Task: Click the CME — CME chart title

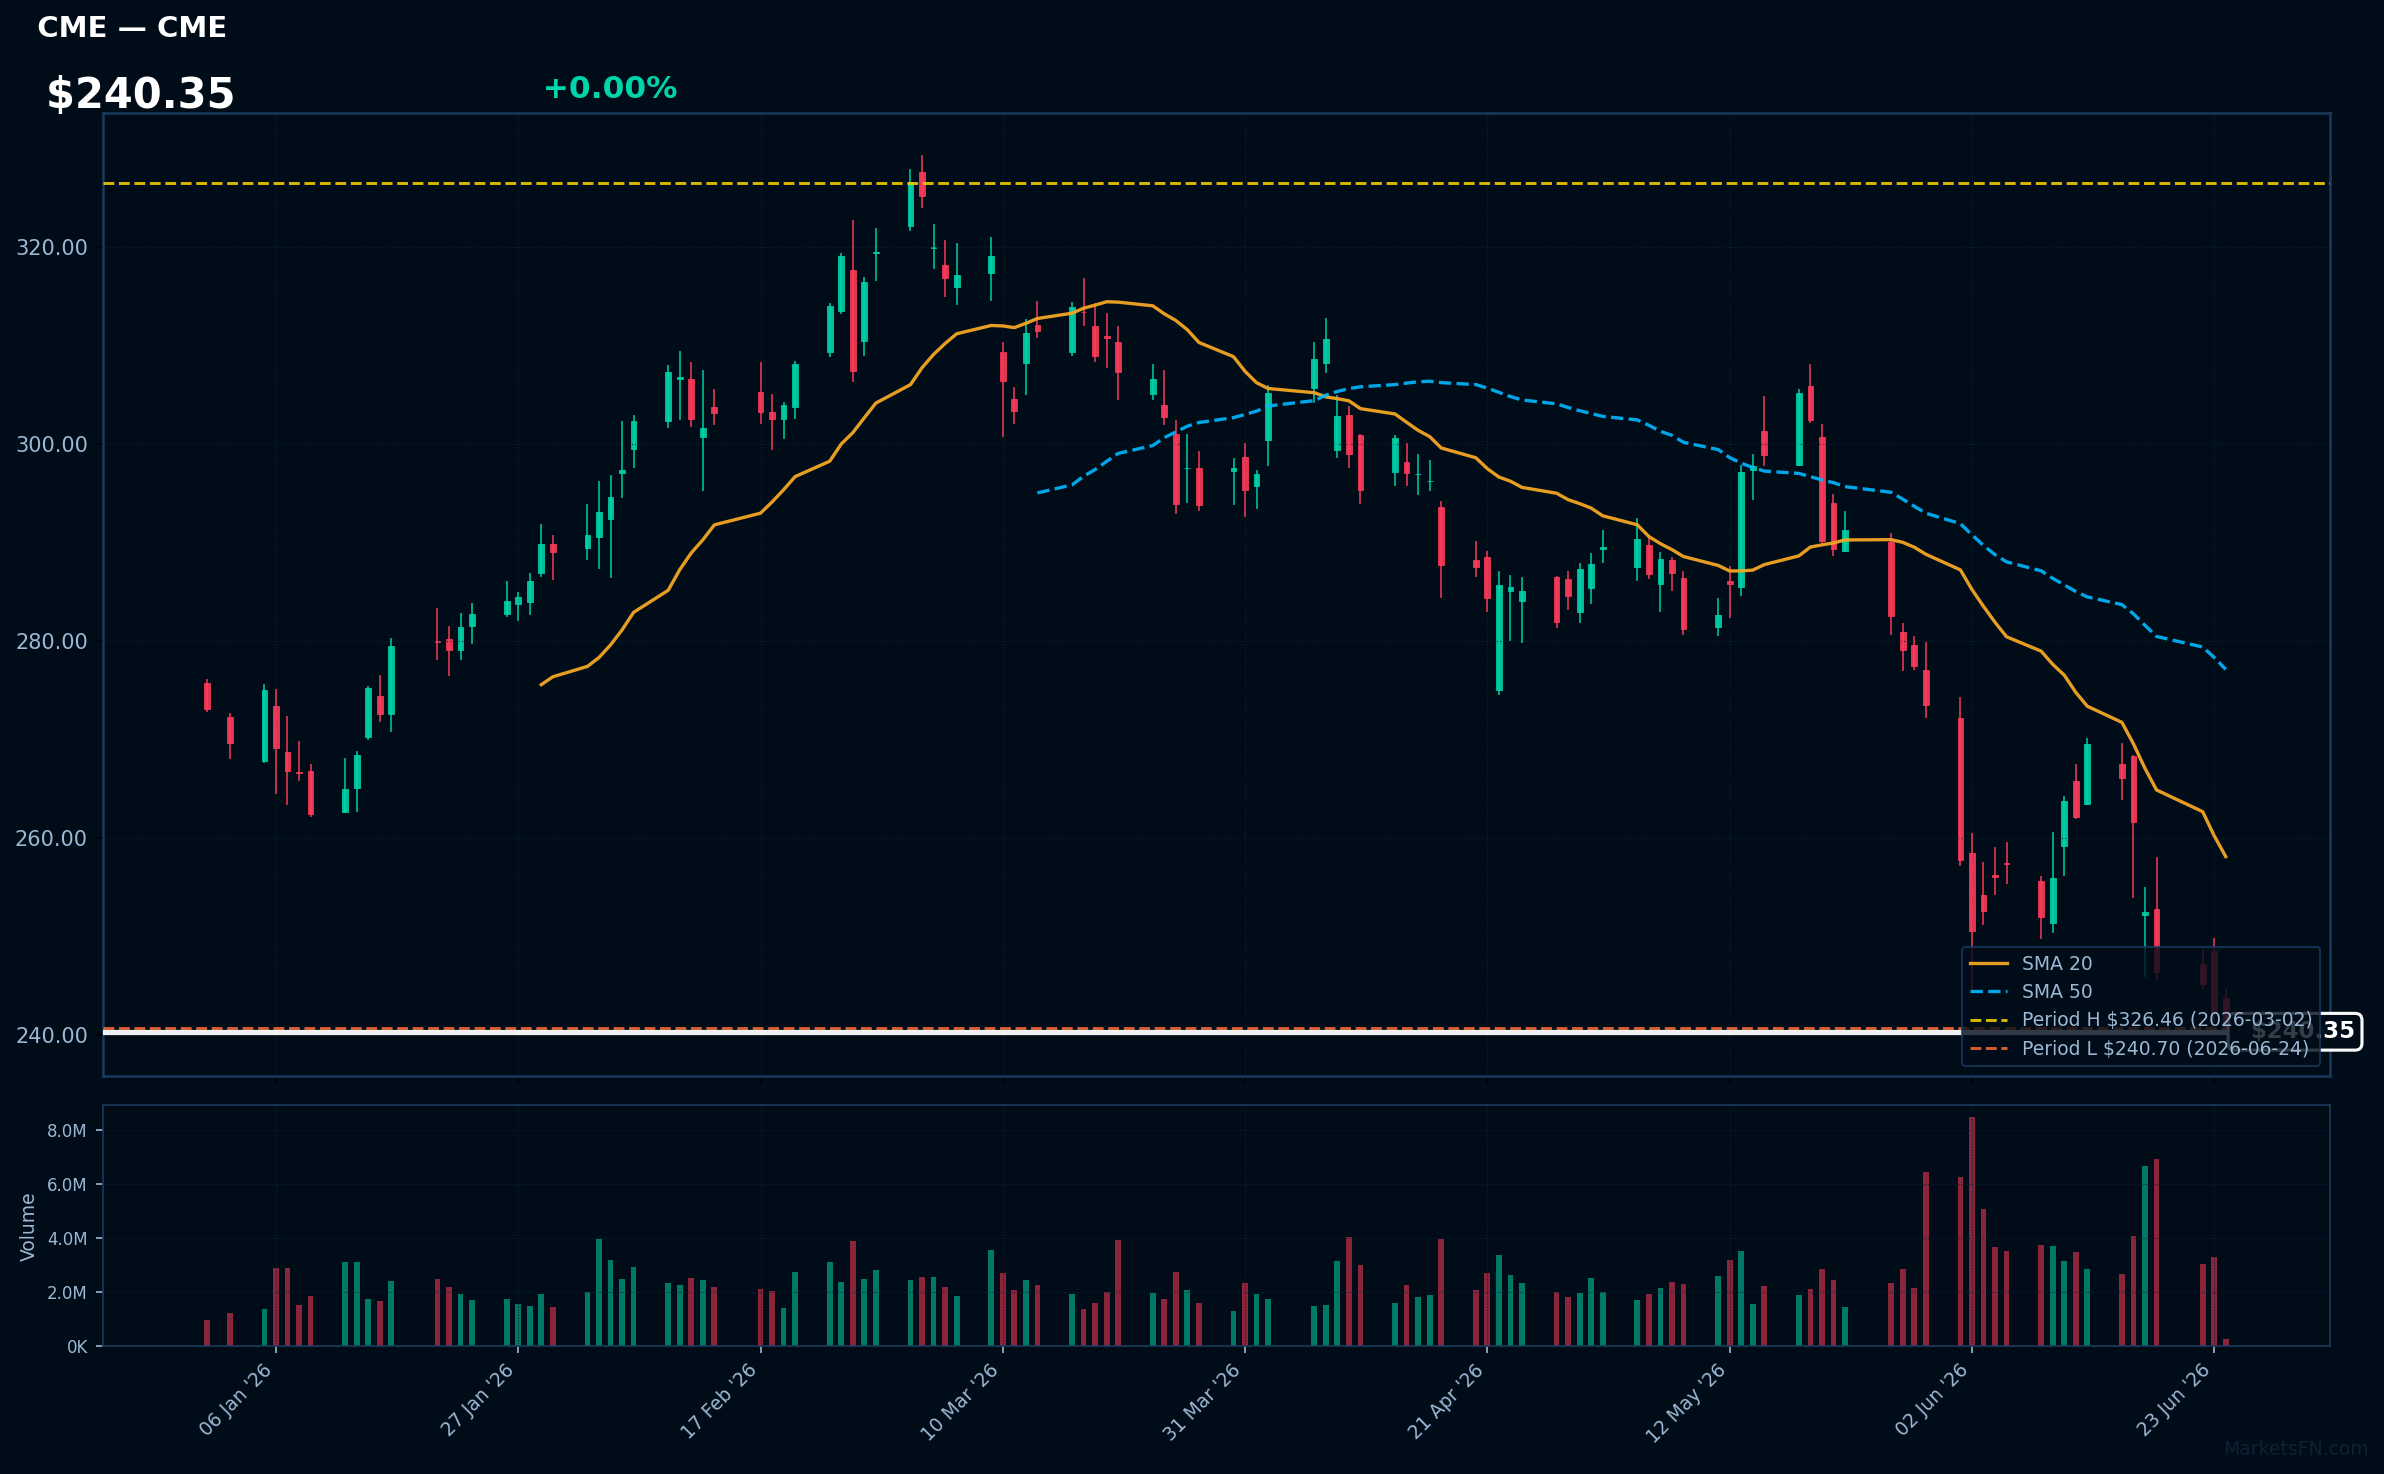Action: (132, 27)
